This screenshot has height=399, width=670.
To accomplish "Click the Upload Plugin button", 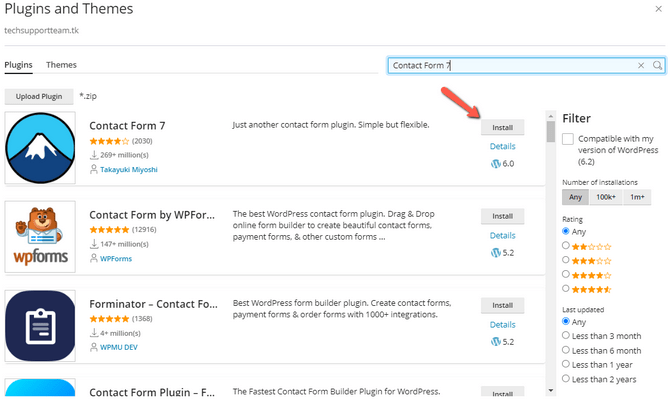I will click(39, 97).
